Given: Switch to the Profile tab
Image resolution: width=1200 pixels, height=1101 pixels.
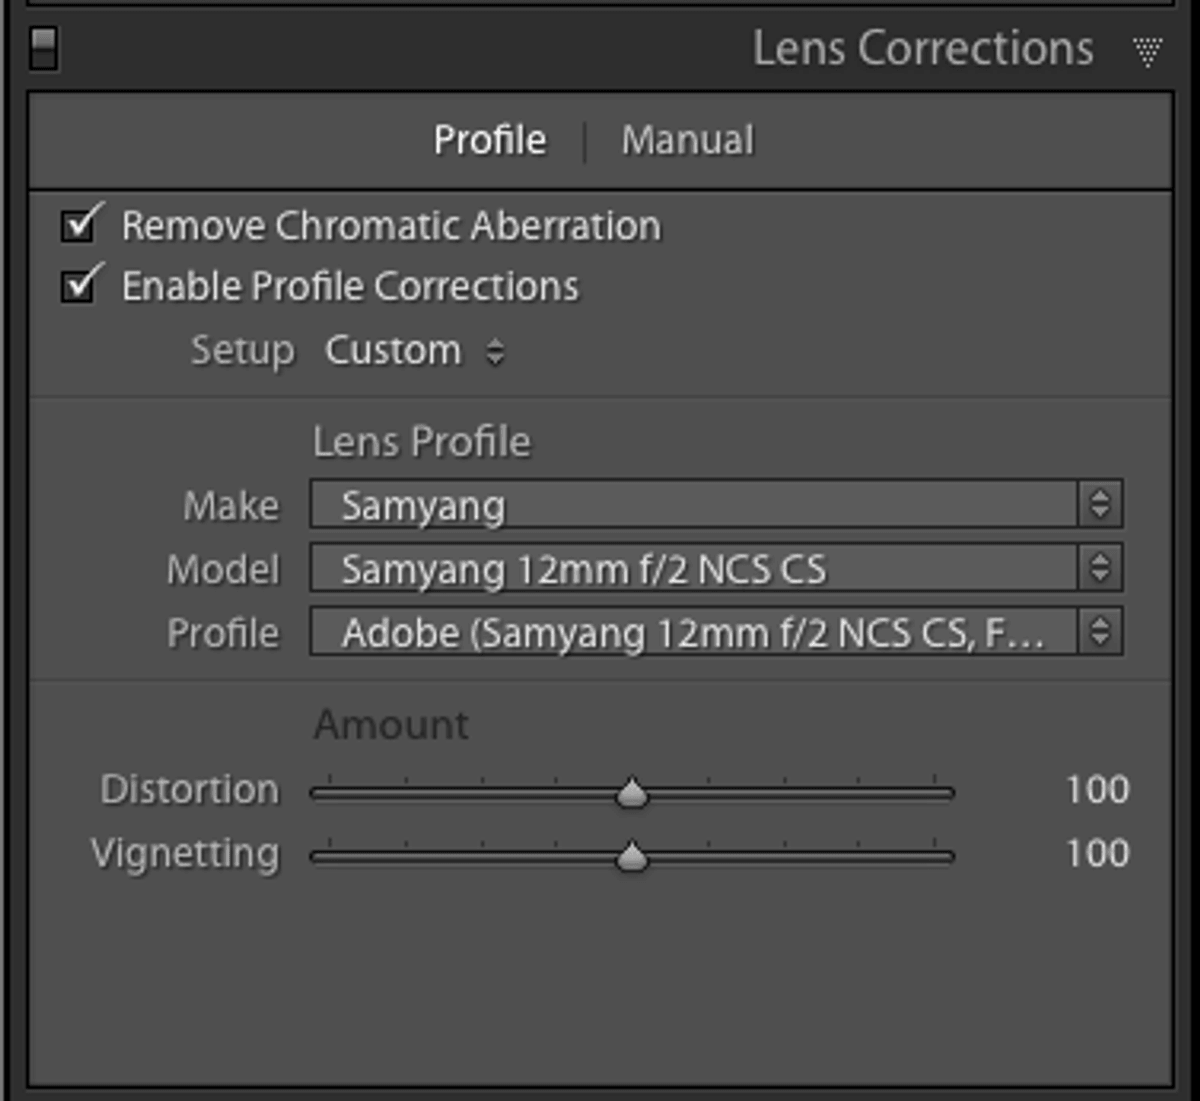Looking at the screenshot, I should [490, 140].
